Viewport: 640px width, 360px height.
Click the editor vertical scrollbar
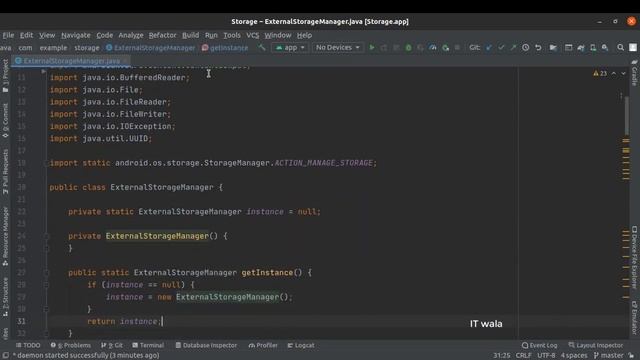[626, 116]
